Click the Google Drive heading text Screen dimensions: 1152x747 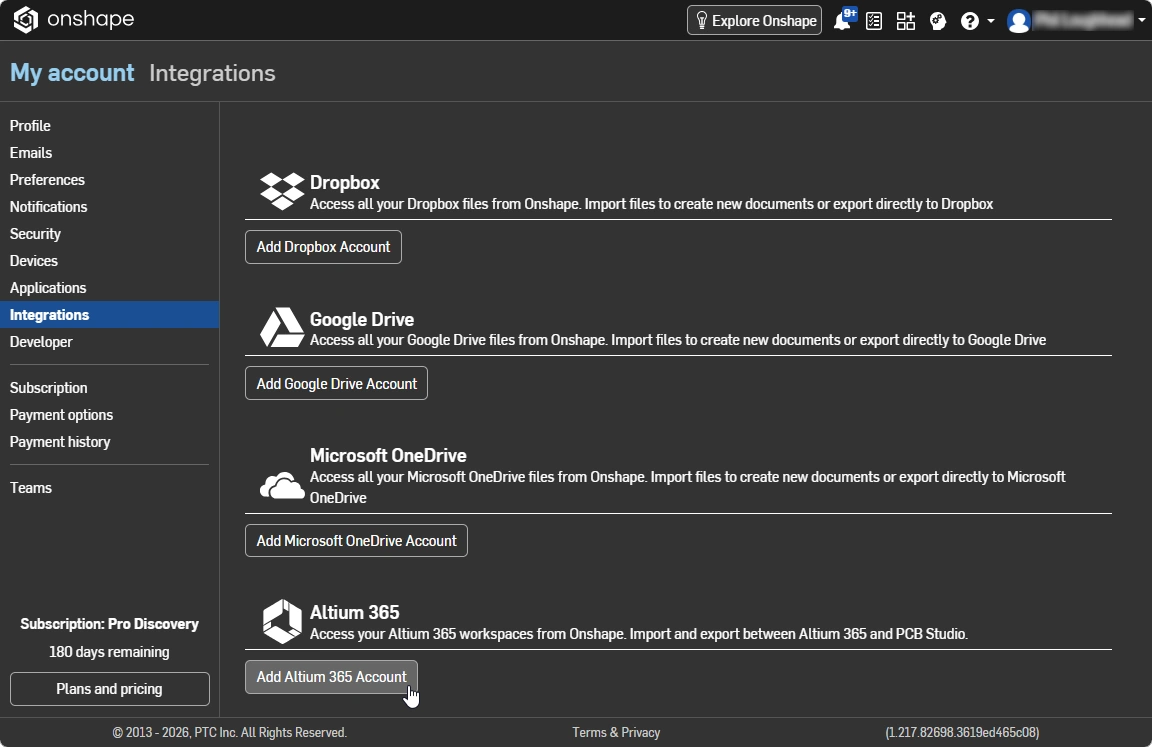[361, 319]
